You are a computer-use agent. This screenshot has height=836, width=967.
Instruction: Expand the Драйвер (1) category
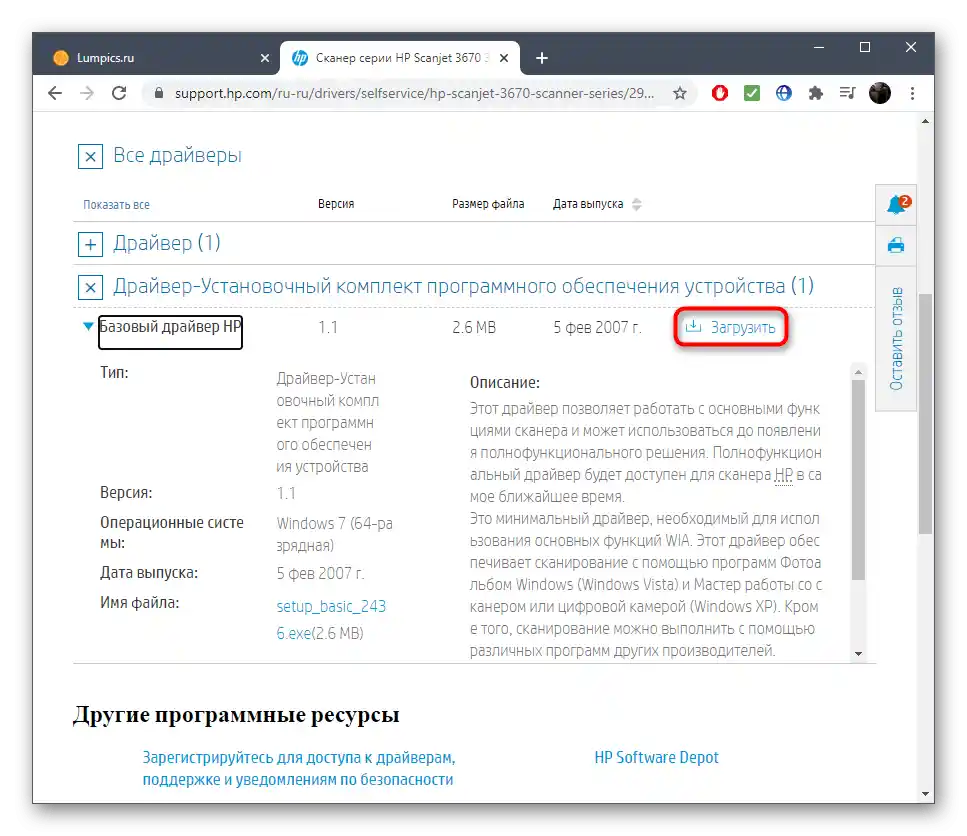90,245
